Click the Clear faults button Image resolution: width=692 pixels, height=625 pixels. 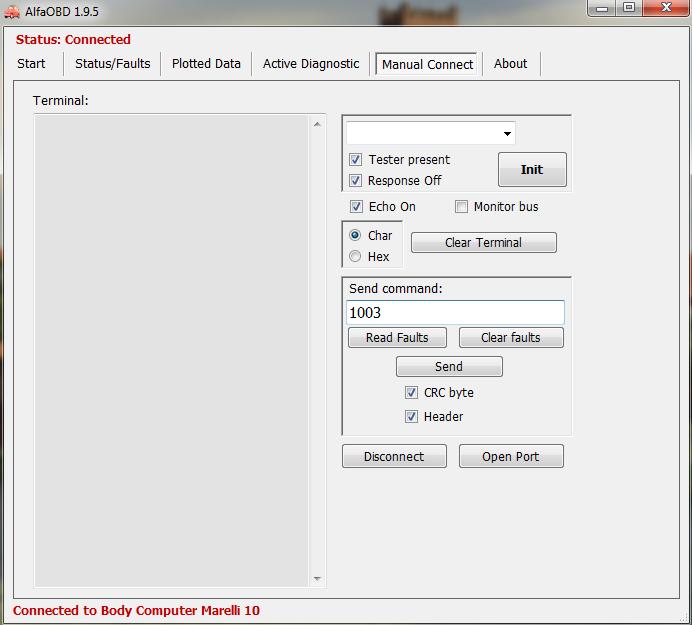pos(511,338)
